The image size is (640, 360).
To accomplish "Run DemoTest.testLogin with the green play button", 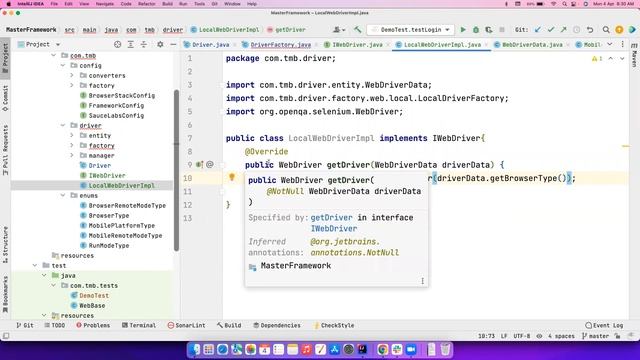I will [463, 30].
